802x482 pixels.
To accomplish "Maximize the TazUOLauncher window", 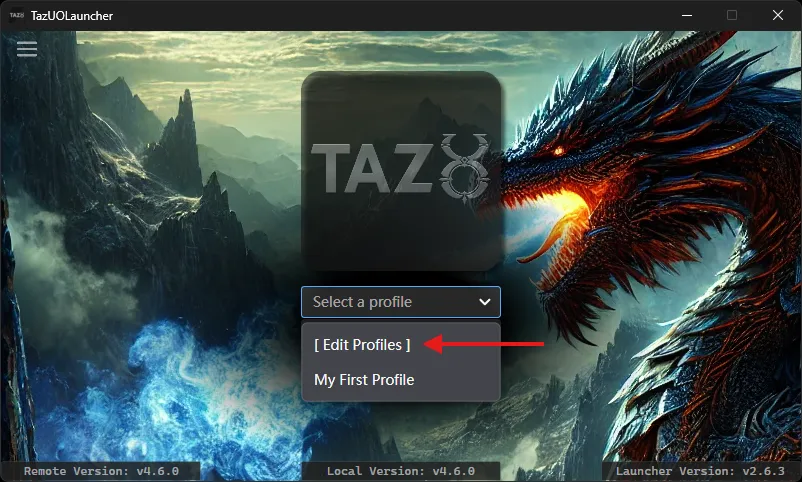I will 732,15.
